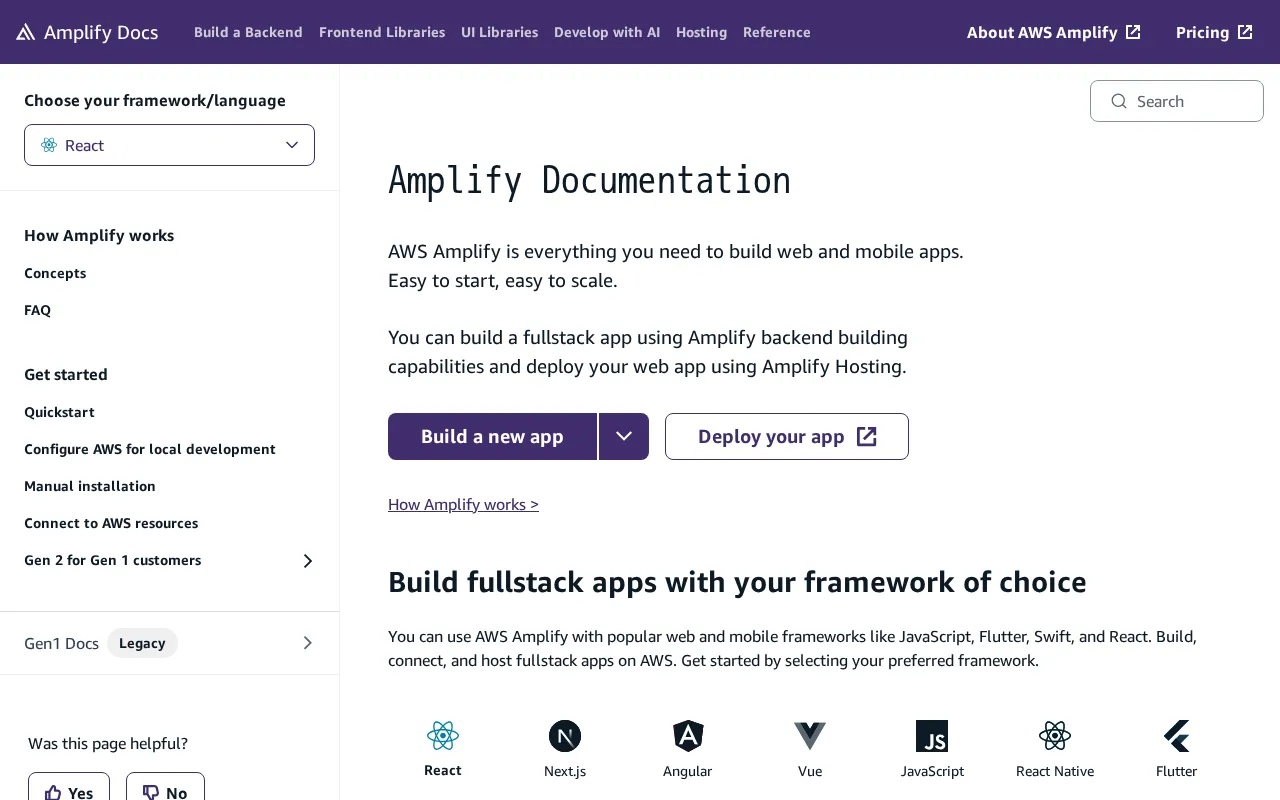Click the Amplify Documentation title
Screen dimensions: 1280x800
(x=589, y=180)
